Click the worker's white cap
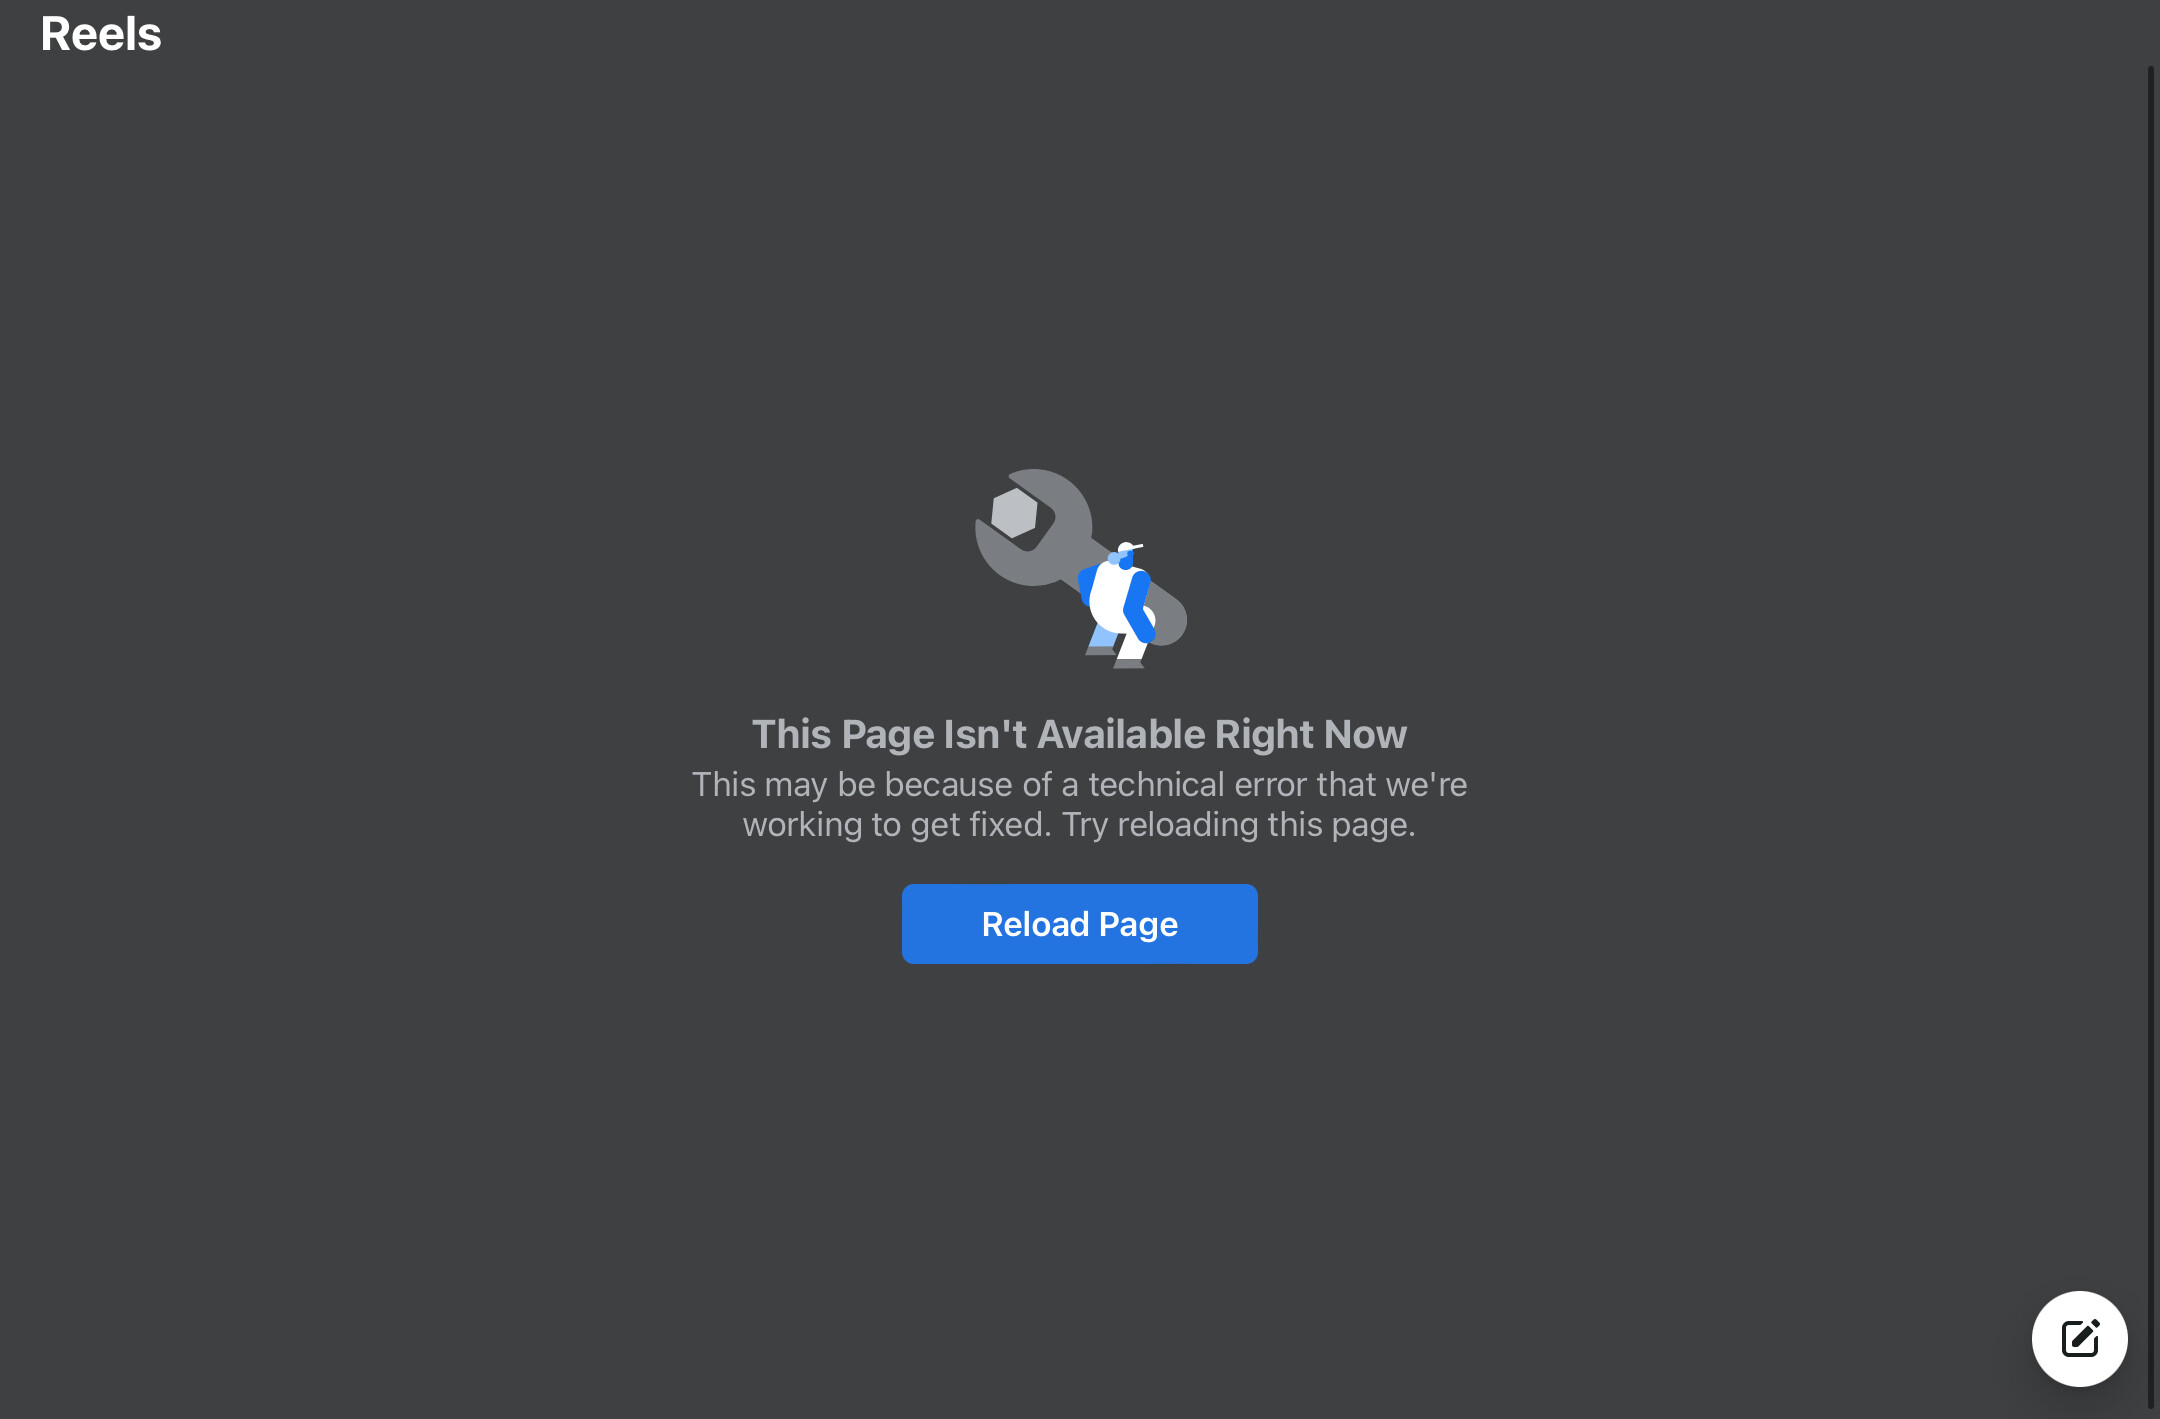Image resolution: width=2160 pixels, height=1419 pixels. pos(1128,548)
